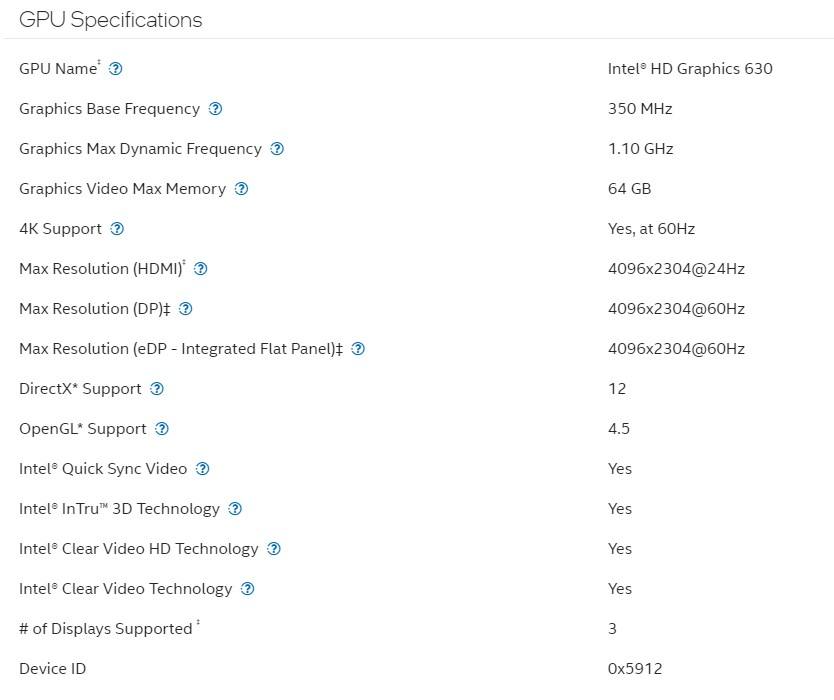Select the Device ID value 0x5912
834x700 pixels.
(x=635, y=669)
